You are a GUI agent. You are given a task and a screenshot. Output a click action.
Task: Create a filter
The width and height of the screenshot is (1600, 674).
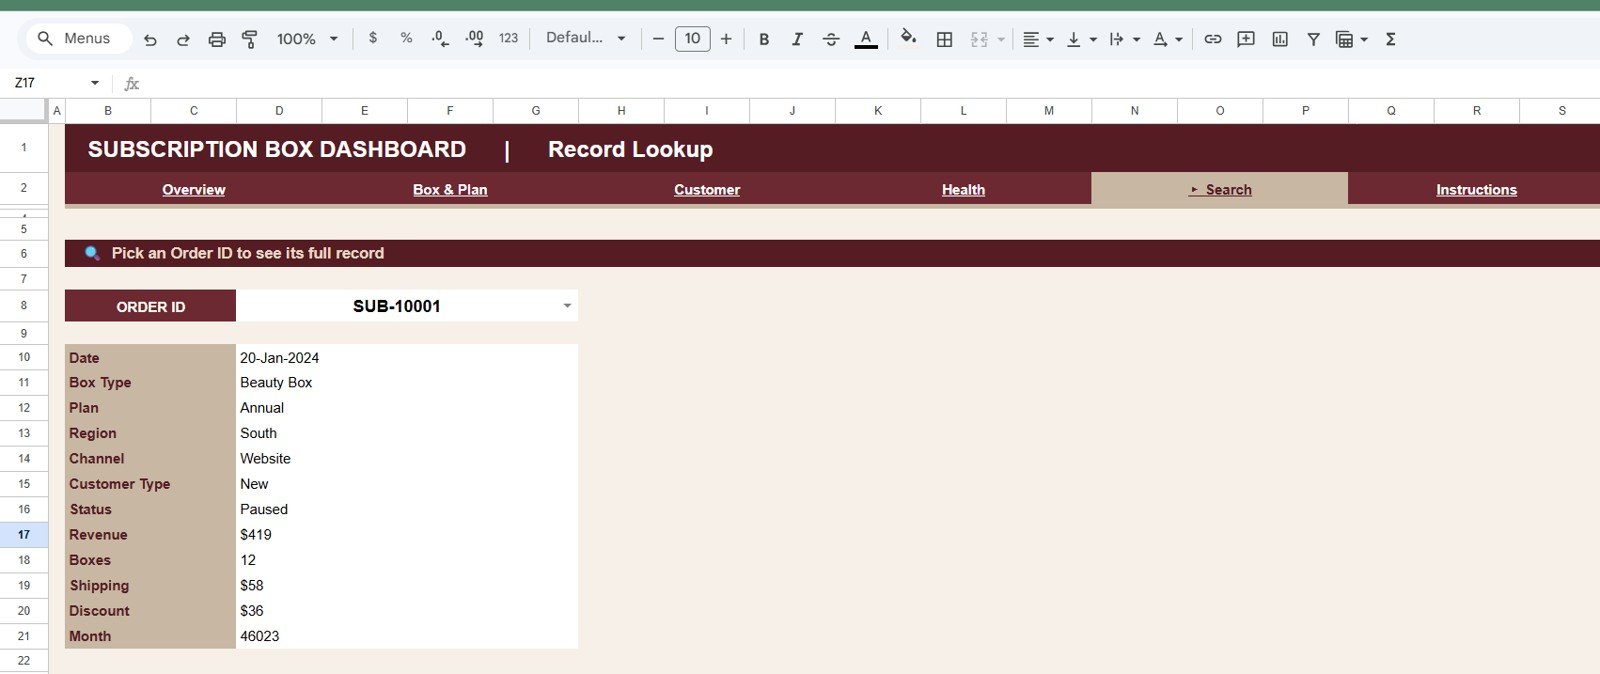click(1313, 39)
